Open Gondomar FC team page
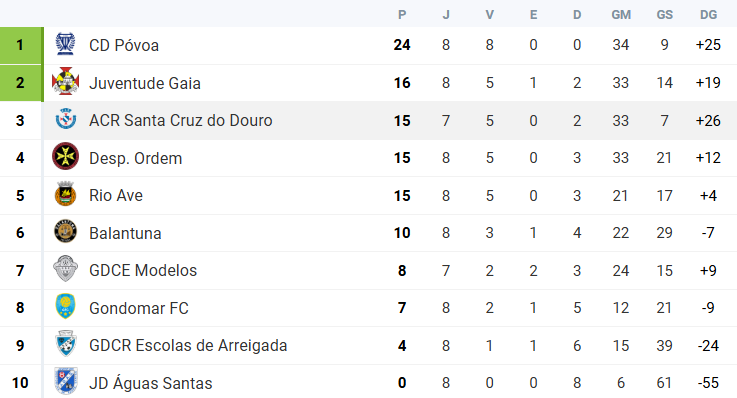Viewport: 737px width, 398px height. [139, 308]
